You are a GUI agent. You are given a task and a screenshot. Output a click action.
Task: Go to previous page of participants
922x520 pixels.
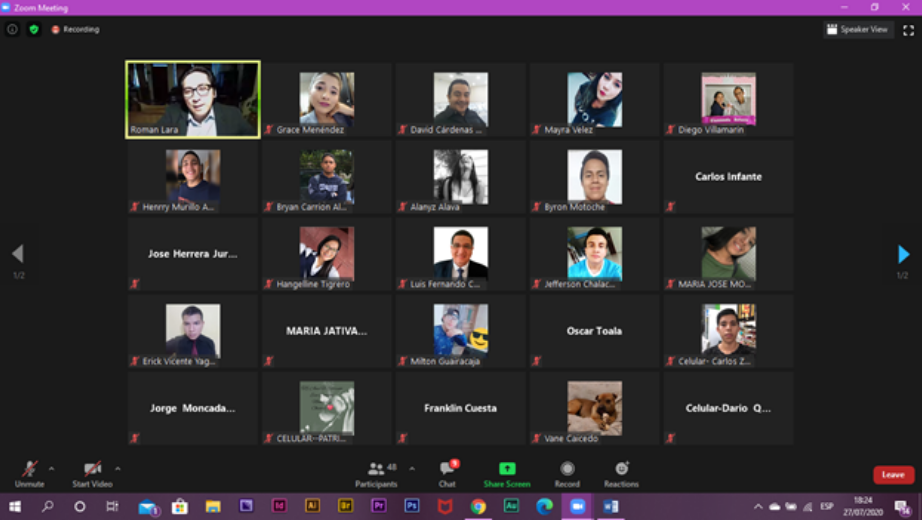click(x=18, y=254)
